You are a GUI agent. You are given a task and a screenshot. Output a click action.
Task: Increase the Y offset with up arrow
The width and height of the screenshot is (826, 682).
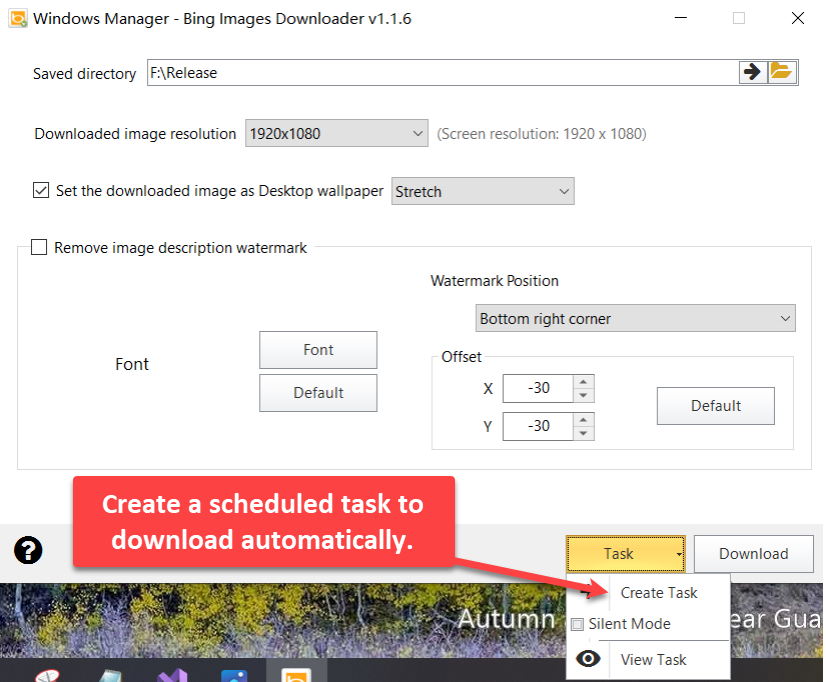[x=583, y=420]
